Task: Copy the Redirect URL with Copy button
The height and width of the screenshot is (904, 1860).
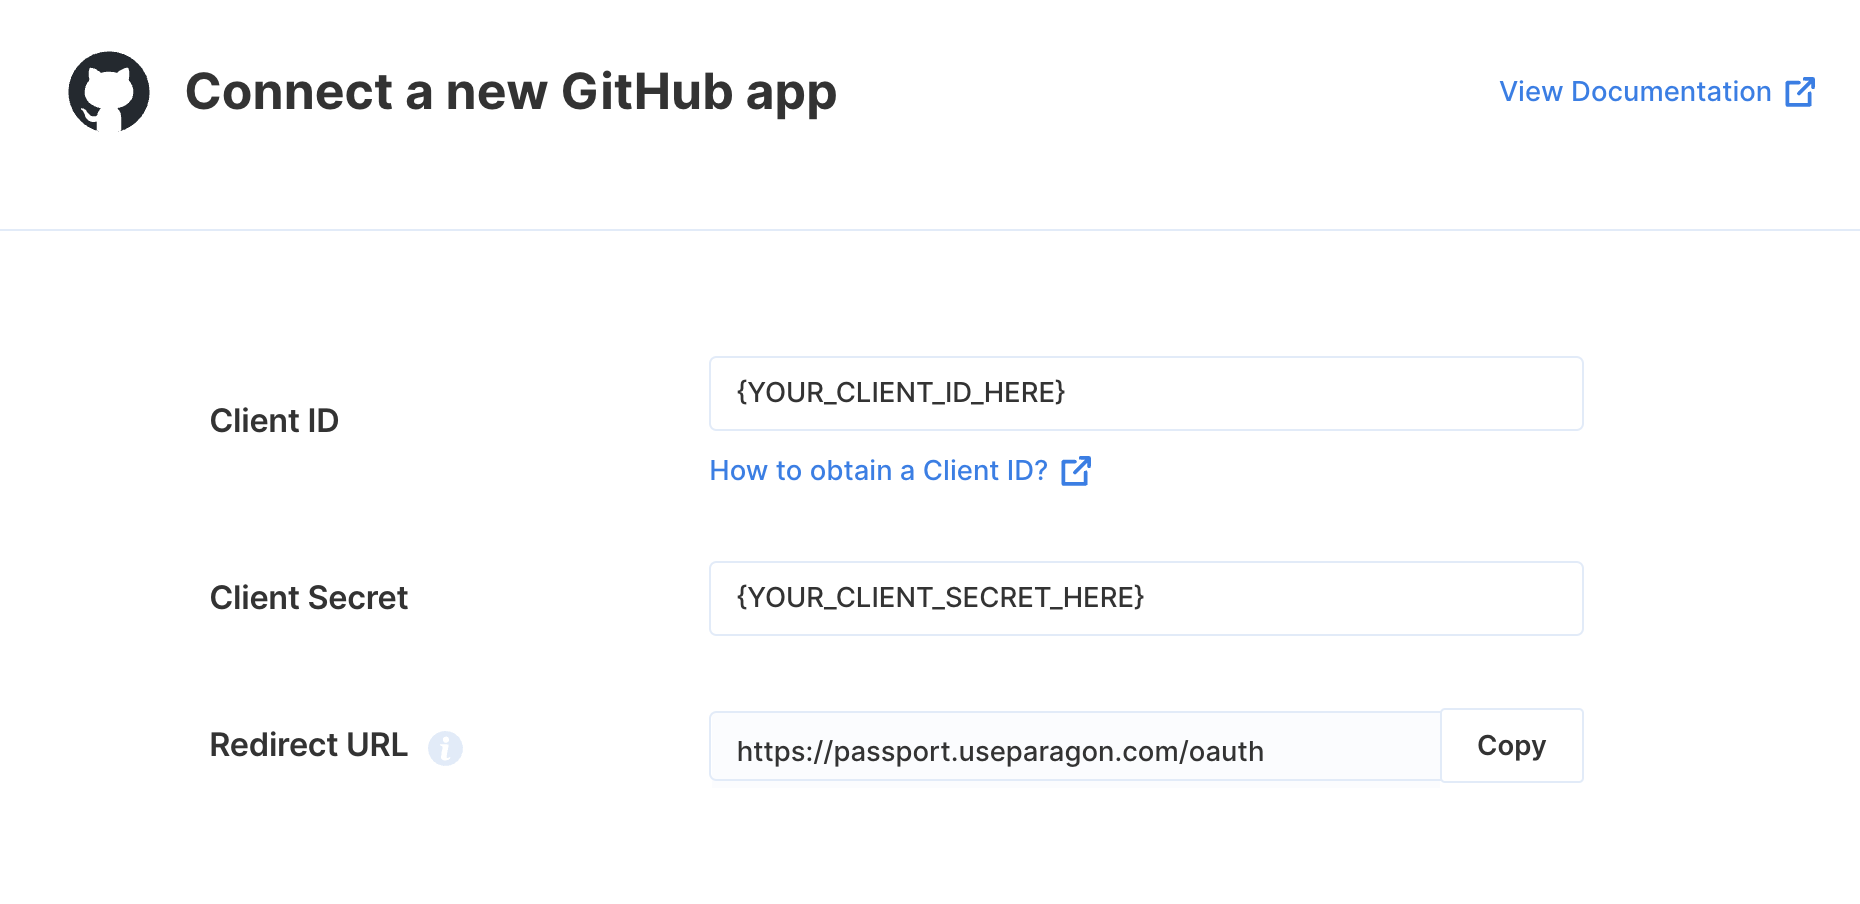Action: pyautogui.click(x=1512, y=746)
